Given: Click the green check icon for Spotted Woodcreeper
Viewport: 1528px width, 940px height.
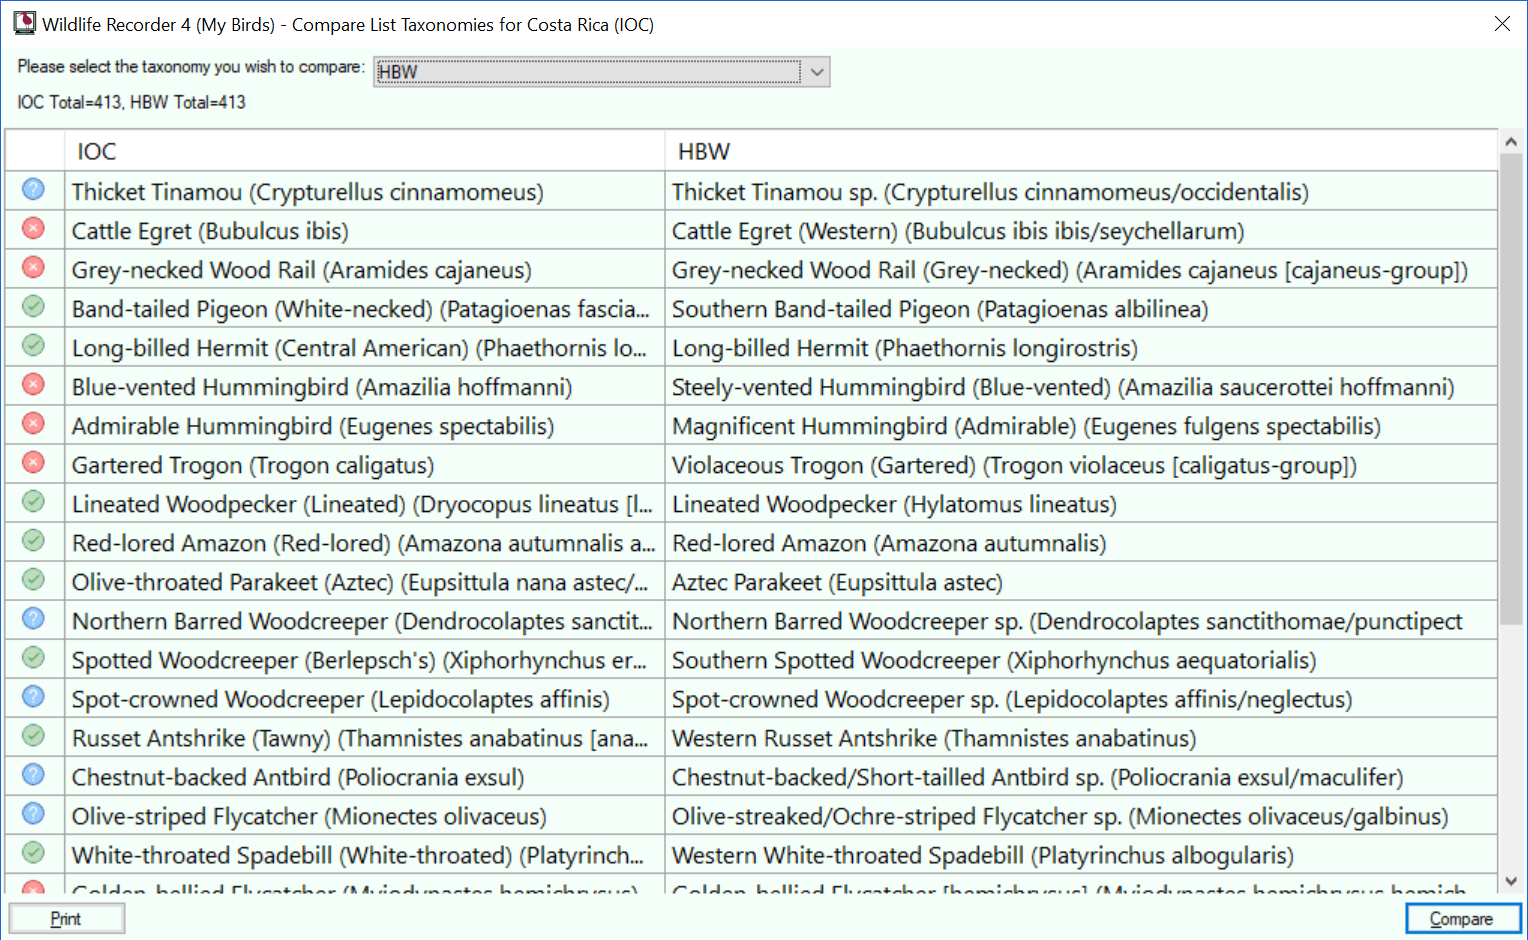Looking at the screenshot, I should 33,657.
